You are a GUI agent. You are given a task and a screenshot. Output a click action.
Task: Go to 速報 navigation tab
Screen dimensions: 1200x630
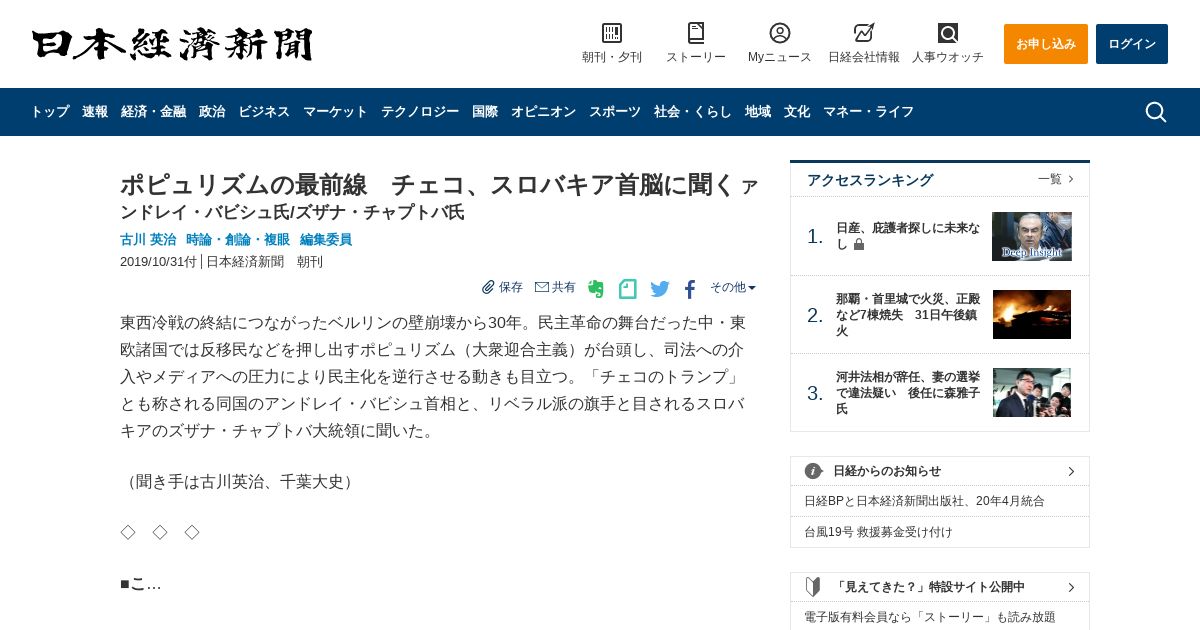[95, 112]
